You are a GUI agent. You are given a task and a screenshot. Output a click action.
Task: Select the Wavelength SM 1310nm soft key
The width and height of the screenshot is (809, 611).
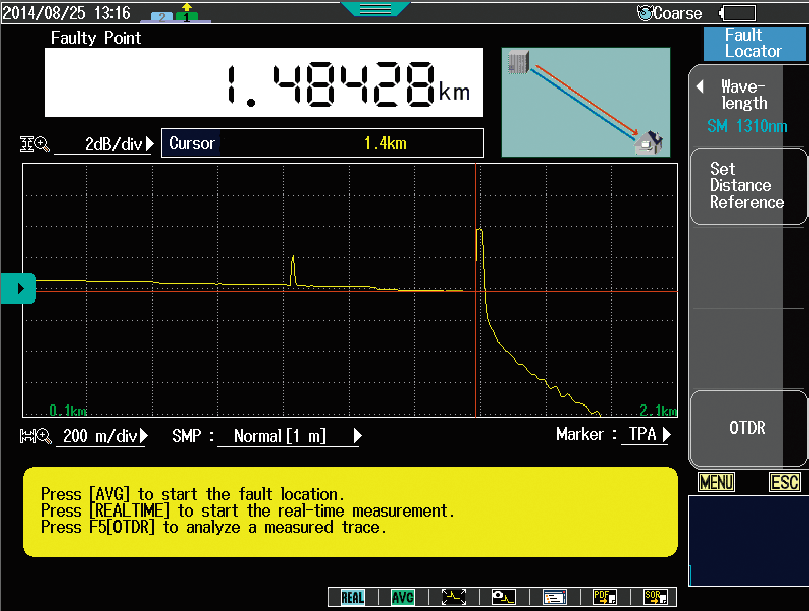pyautogui.click(x=748, y=106)
